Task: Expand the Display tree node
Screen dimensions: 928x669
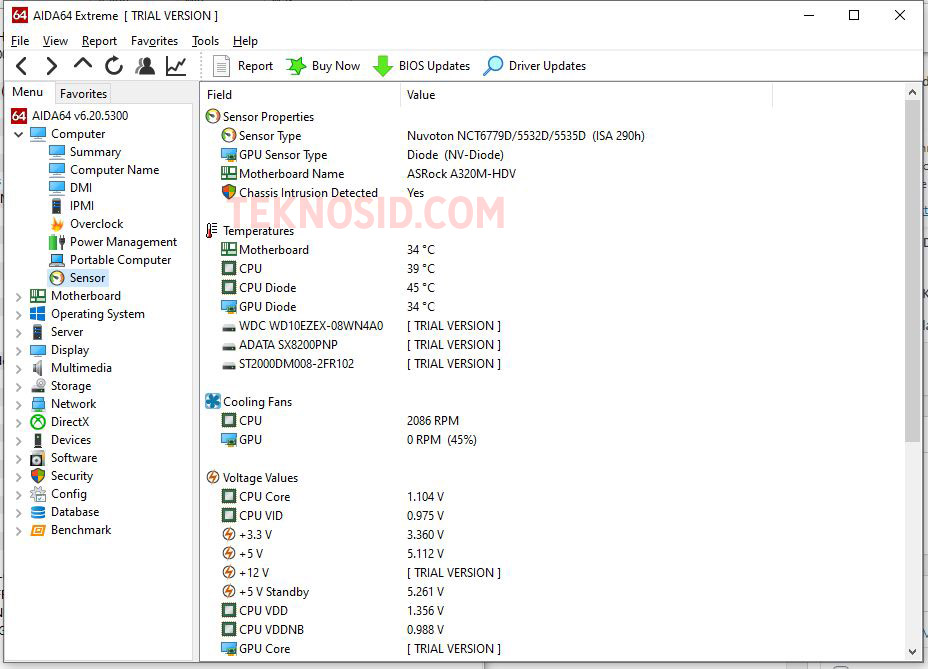Action: coord(18,350)
